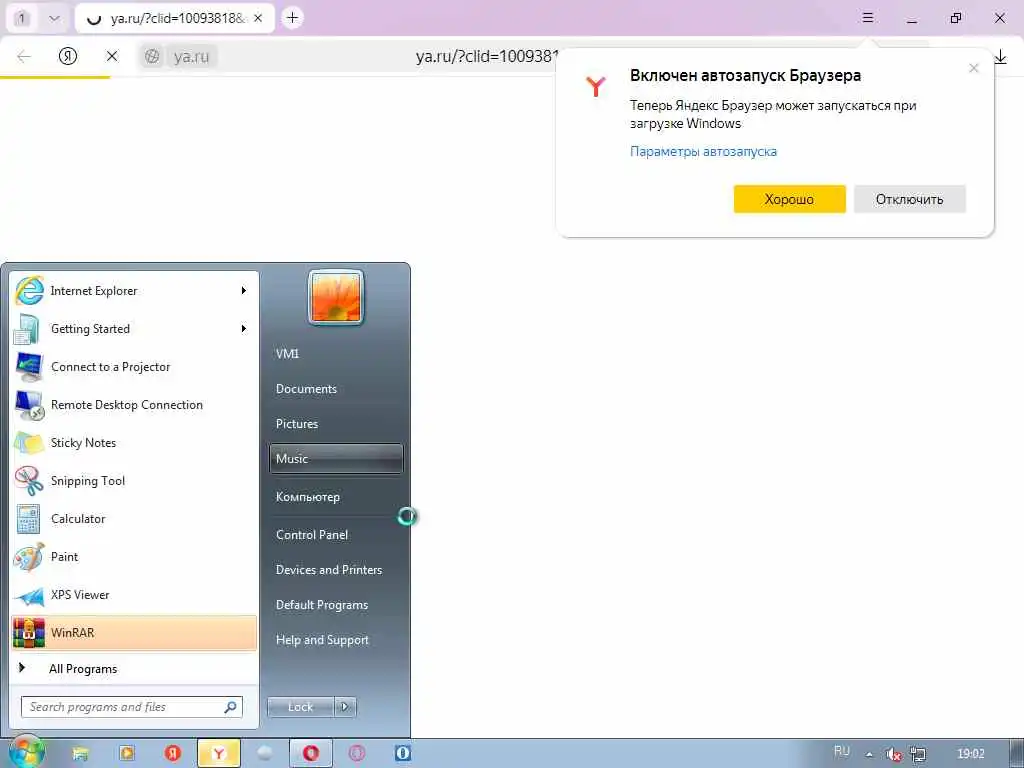The image size is (1024, 768).
Task: Open Music library
Action: pyautogui.click(x=336, y=458)
